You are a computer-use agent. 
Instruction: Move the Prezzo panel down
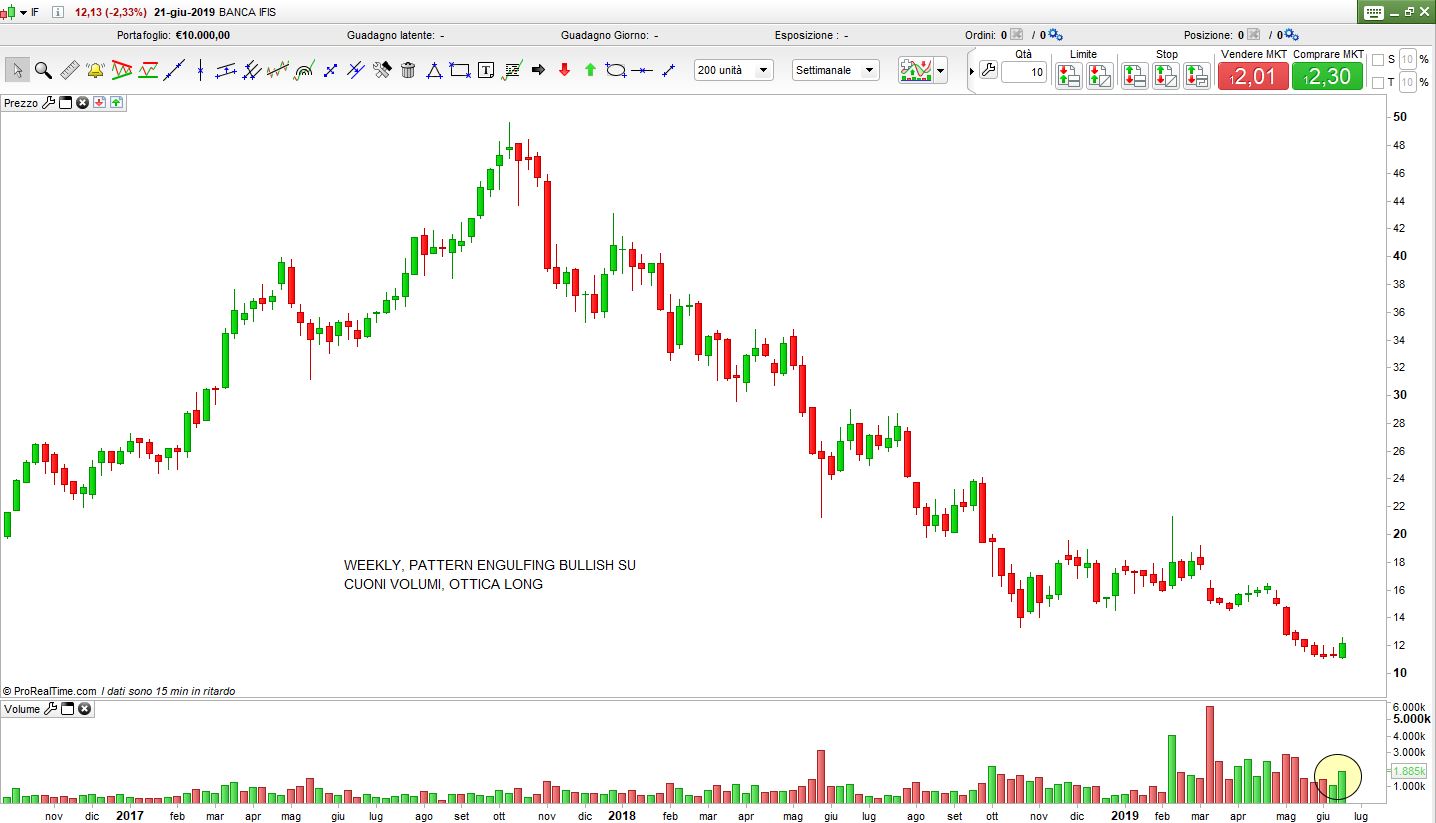click(x=100, y=103)
